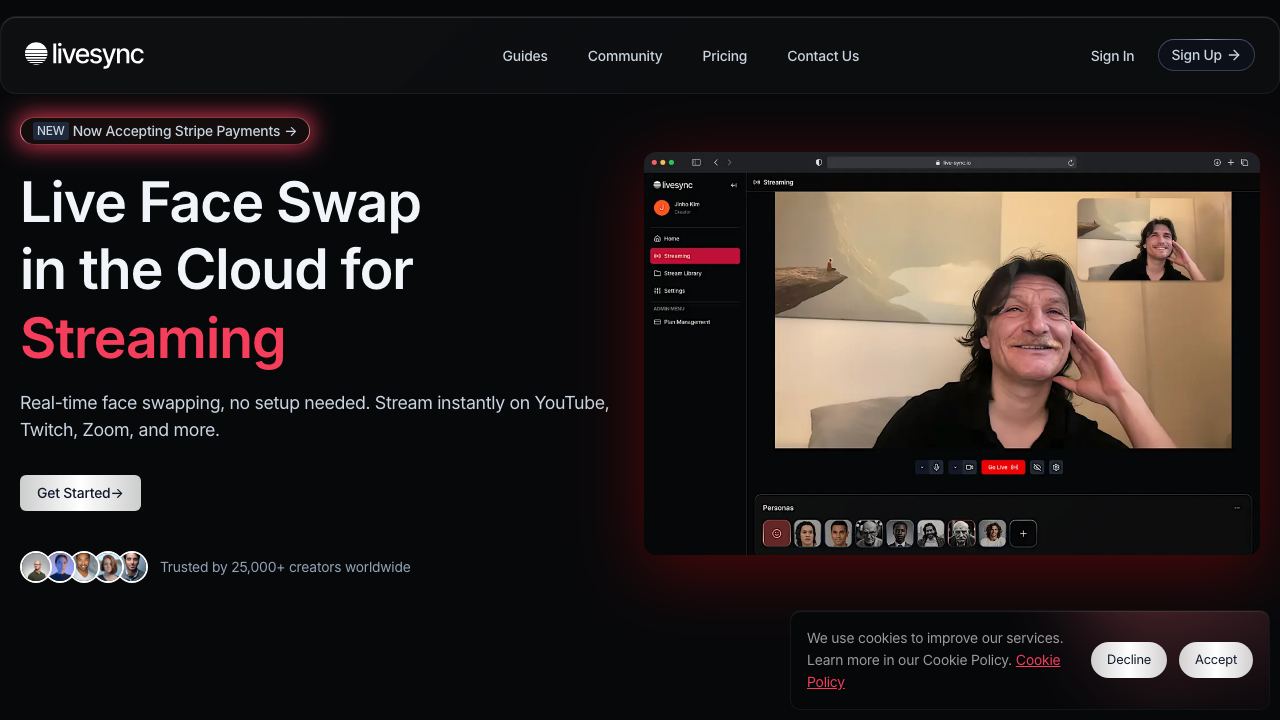The width and height of the screenshot is (1280, 720).
Task: Open the Guides nav item
Action: [525, 56]
